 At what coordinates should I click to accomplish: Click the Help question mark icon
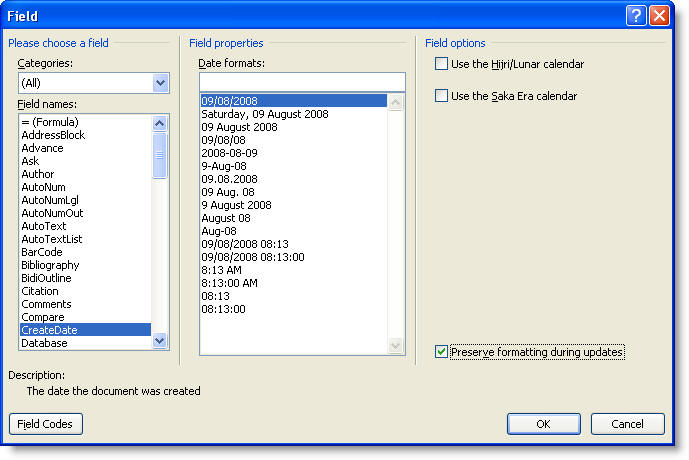(x=635, y=16)
